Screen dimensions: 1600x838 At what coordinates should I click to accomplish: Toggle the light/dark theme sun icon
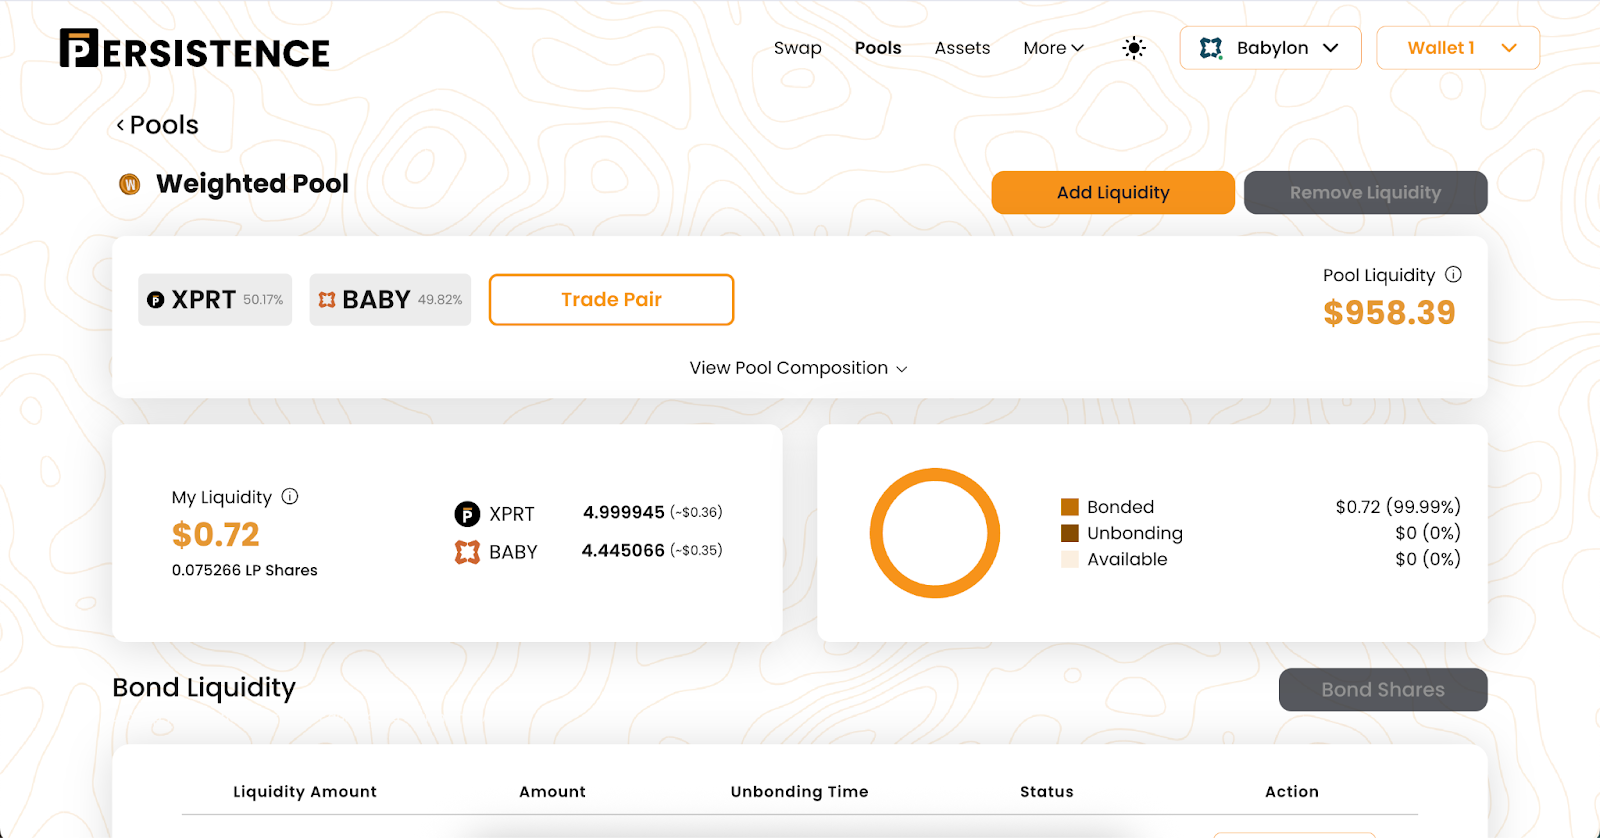(1134, 48)
